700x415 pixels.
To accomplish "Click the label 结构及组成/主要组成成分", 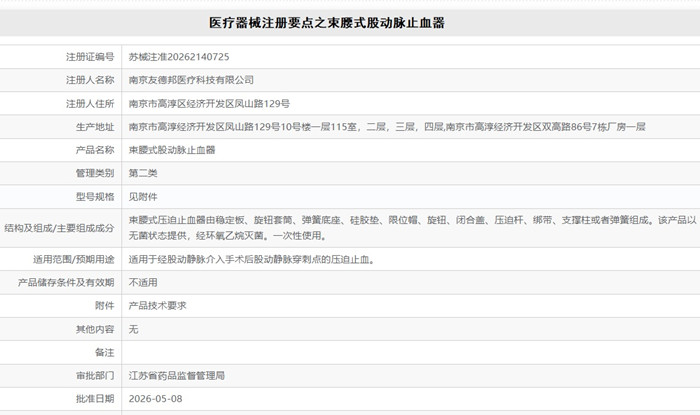I will [x=59, y=228].
